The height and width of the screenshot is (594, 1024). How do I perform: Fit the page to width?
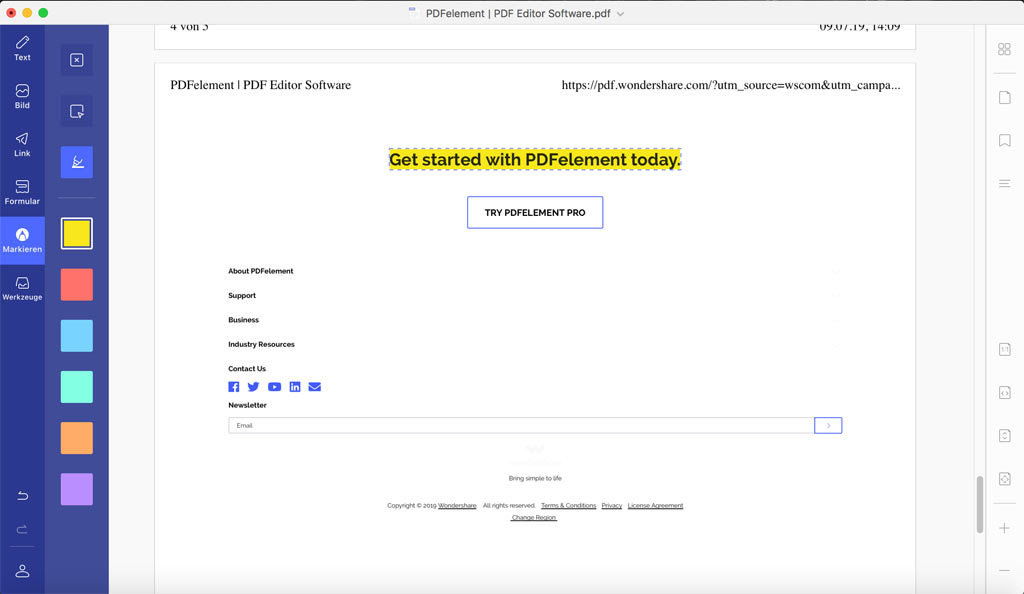click(x=1004, y=392)
